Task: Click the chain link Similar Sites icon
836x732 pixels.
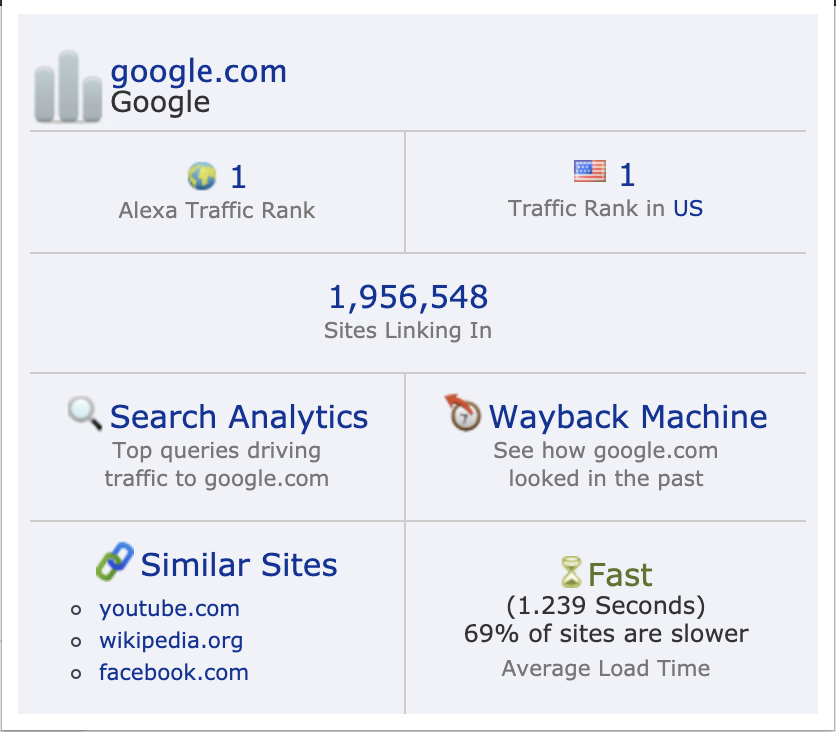Action: (x=115, y=561)
